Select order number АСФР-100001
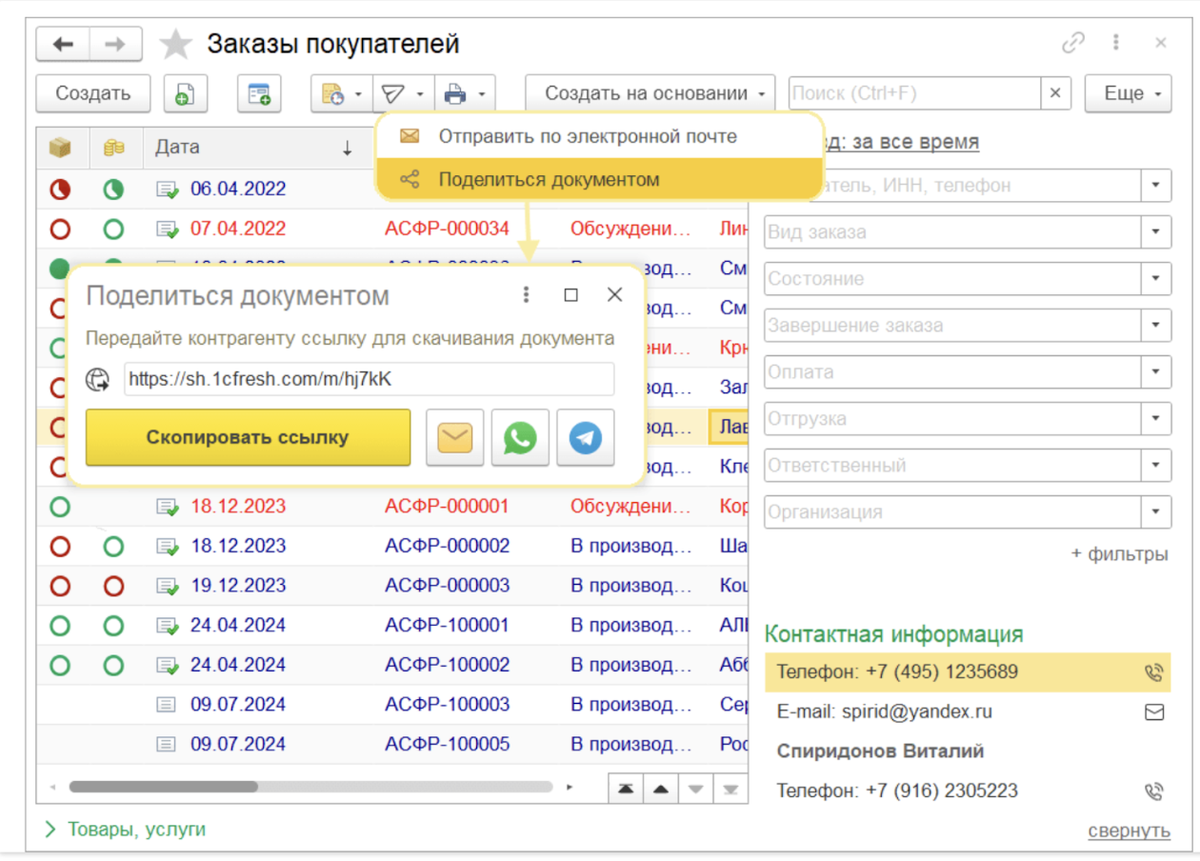 [x=447, y=625]
